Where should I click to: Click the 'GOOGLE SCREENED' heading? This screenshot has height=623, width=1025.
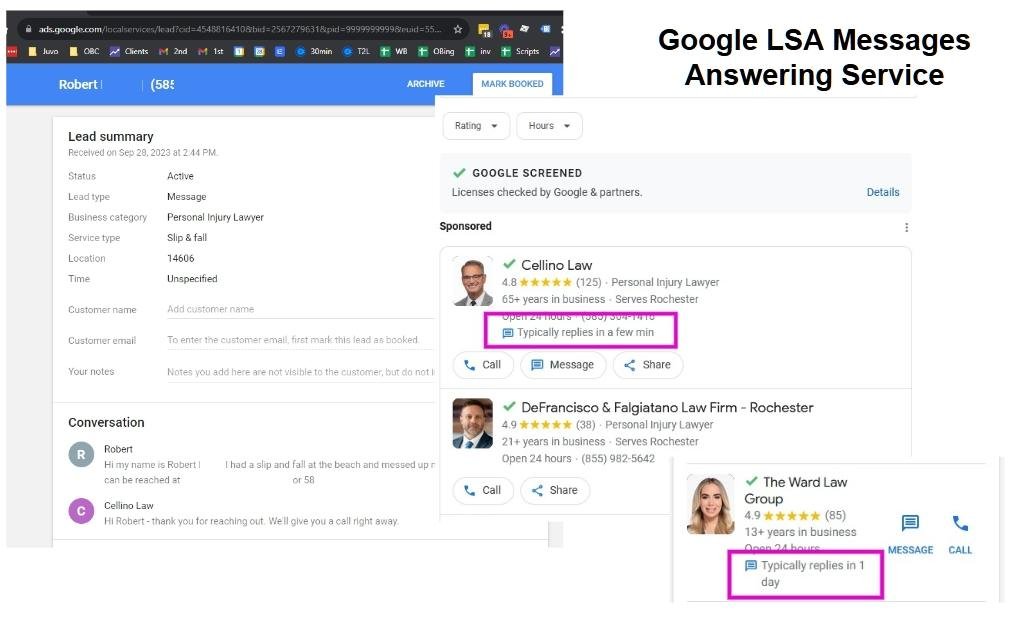point(527,173)
